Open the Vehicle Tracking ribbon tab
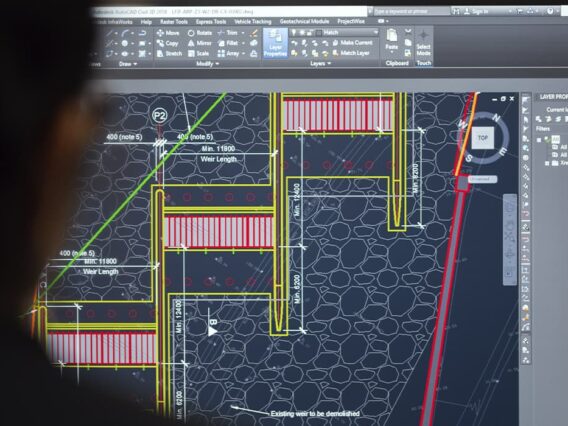This screenshot has height=426, width=568. pyautogui.click(x=252, y=22)
